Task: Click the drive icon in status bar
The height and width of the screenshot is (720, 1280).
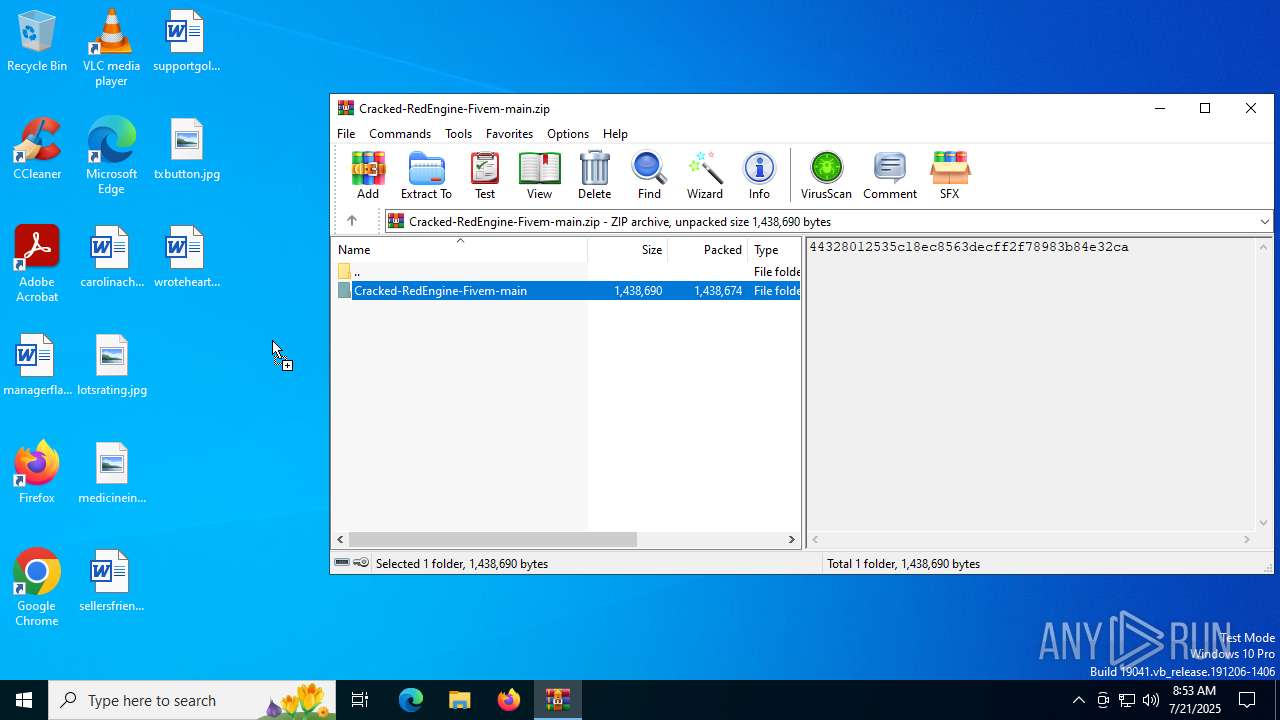Action: click(x=342, y=563)
